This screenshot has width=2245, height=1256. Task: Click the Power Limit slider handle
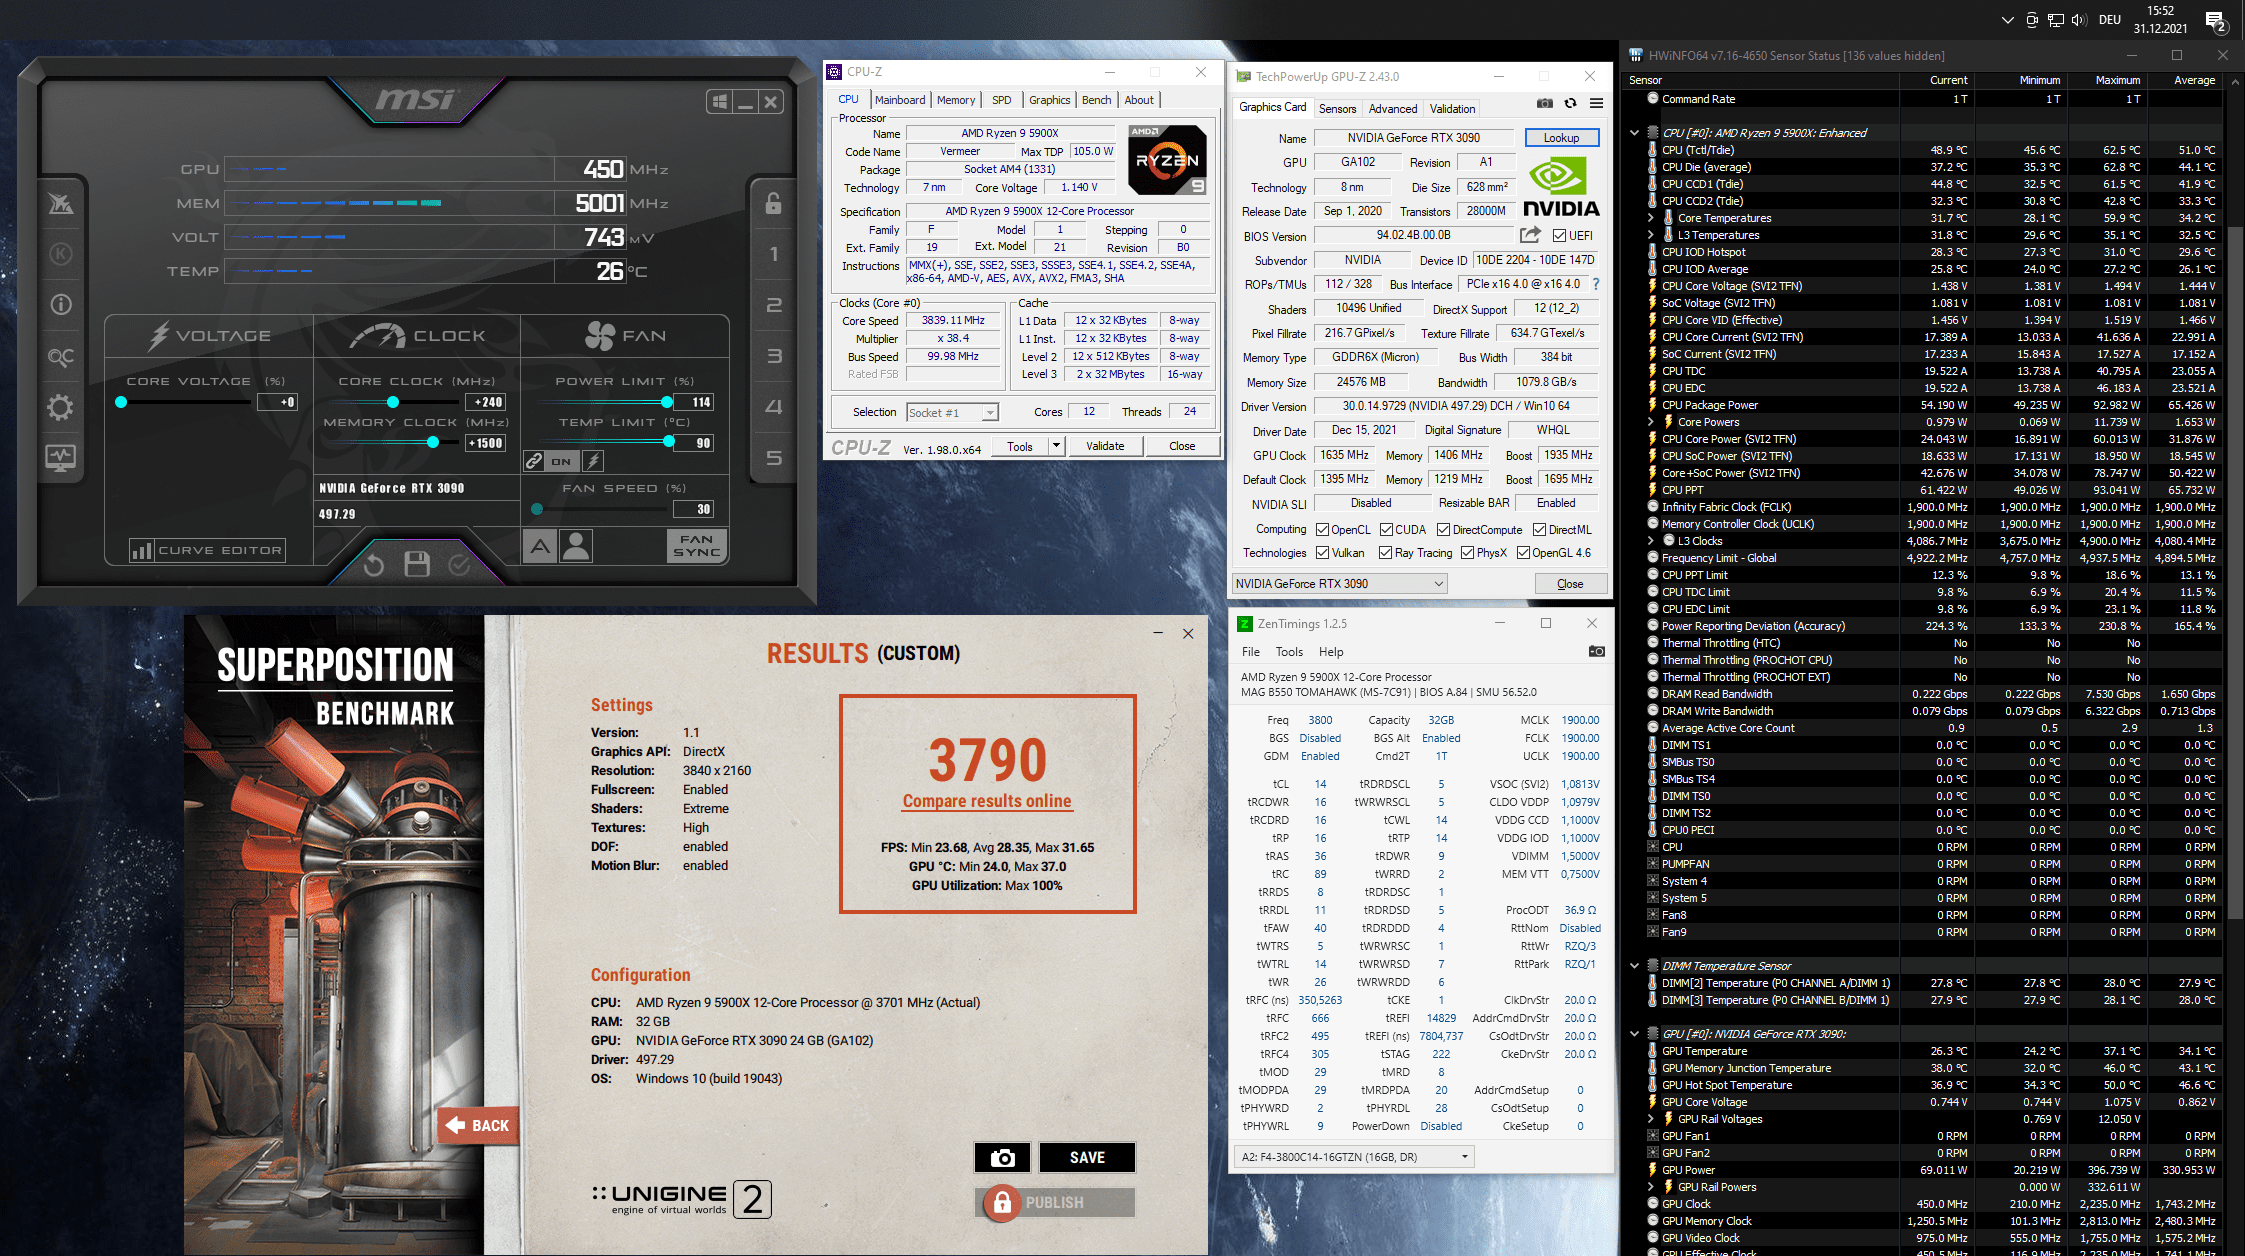[x=667, y=402]
